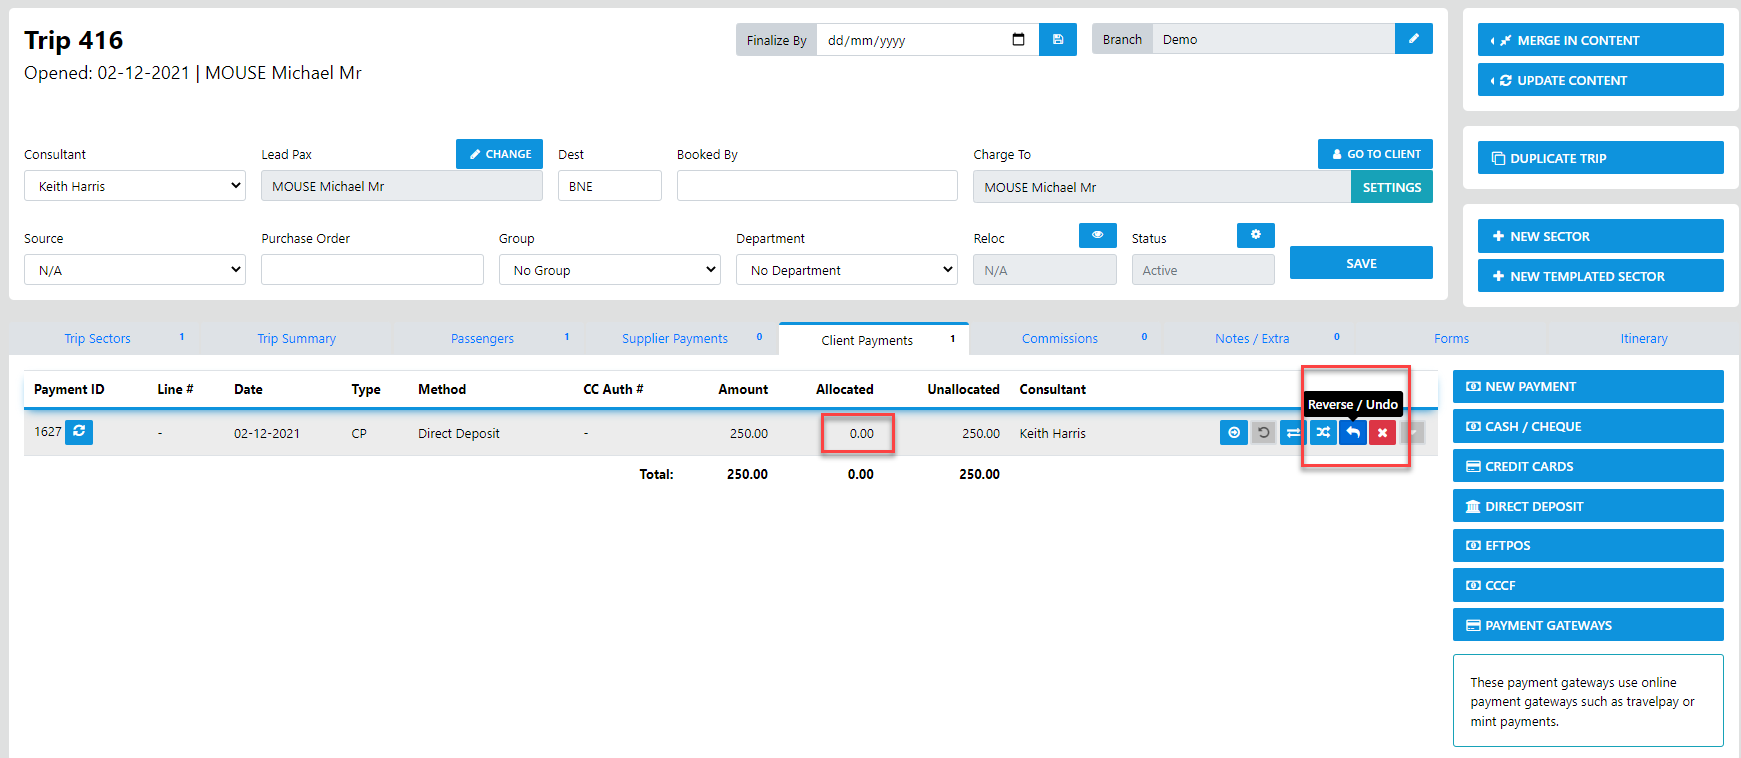1741x758 pixels.
Task: Expand the Department dropdown
Action: (x=847, y=270)
